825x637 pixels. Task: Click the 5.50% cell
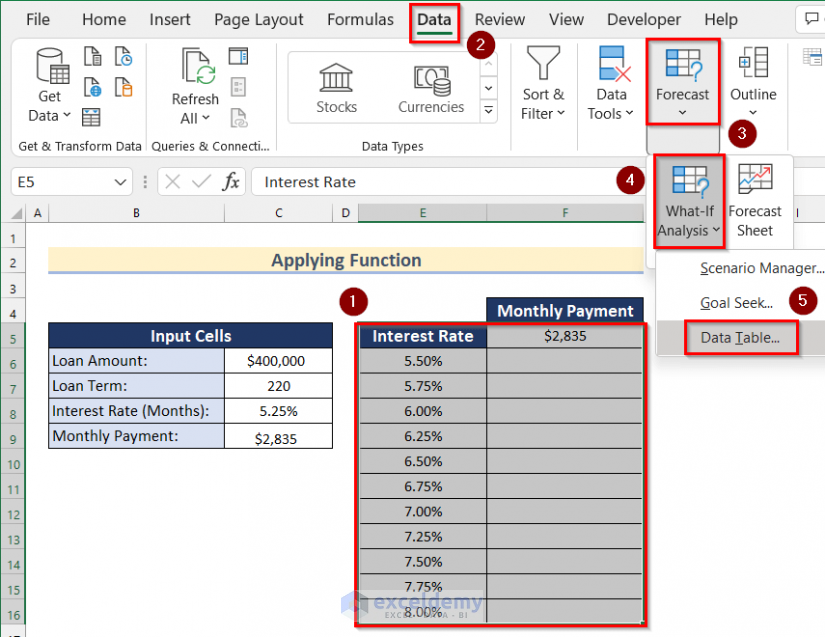coord(422,361)
